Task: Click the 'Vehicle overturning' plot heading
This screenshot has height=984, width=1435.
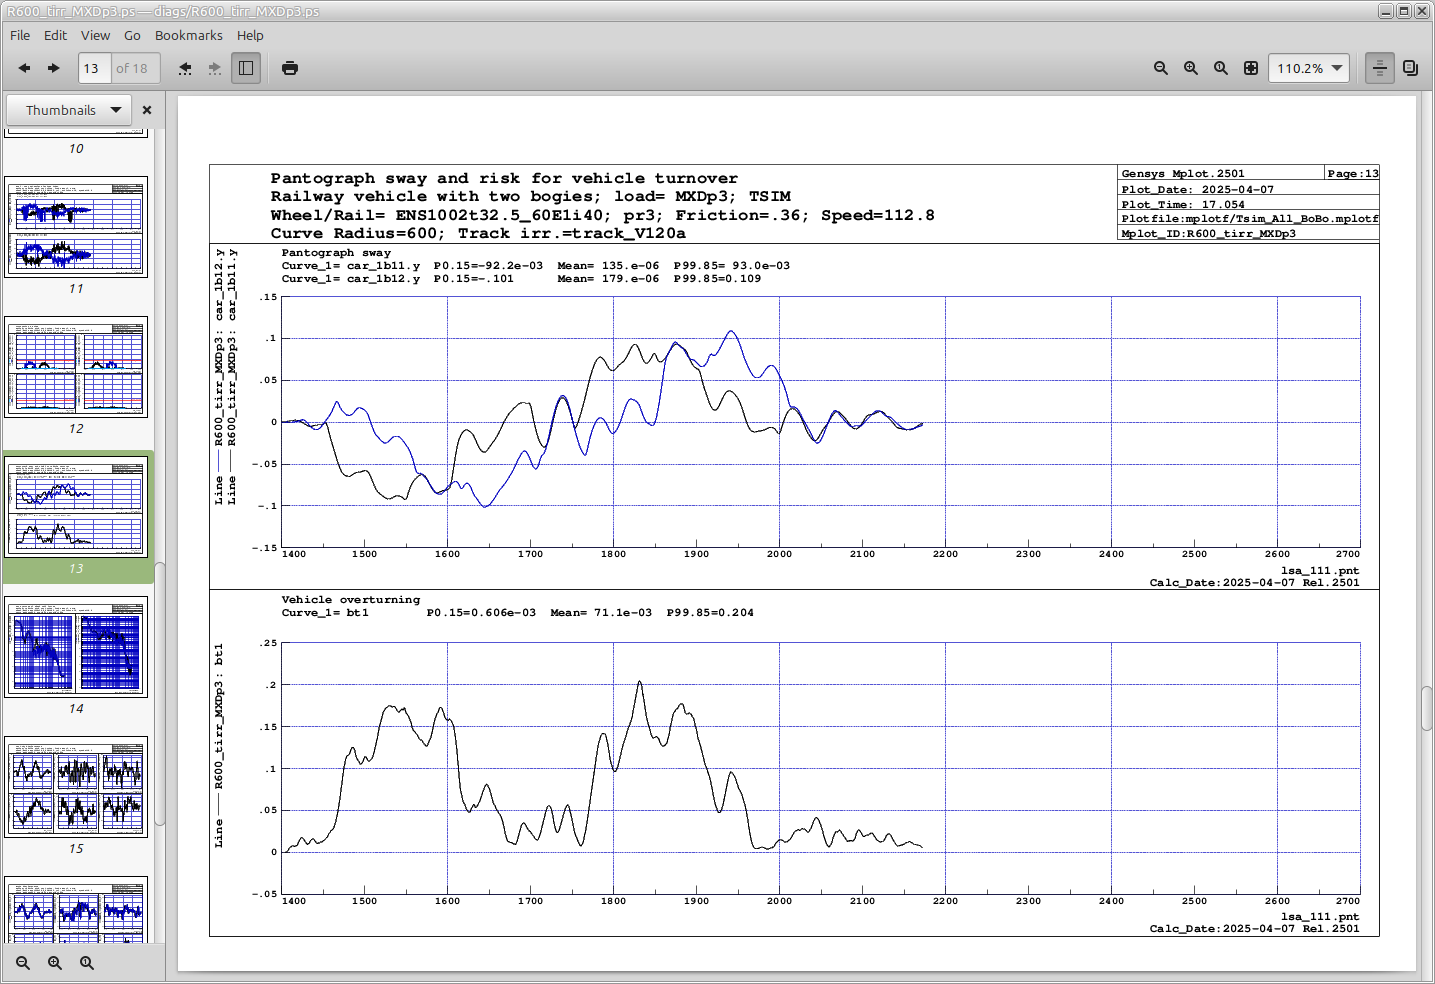Action: pos(351,600)
